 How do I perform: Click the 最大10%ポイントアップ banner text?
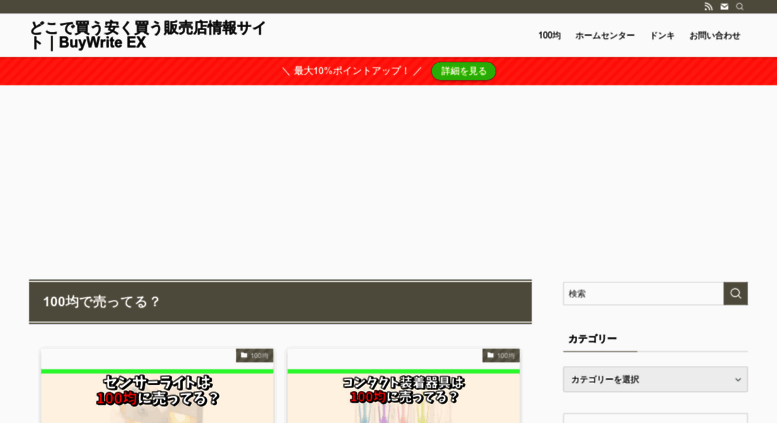(351, 71)
